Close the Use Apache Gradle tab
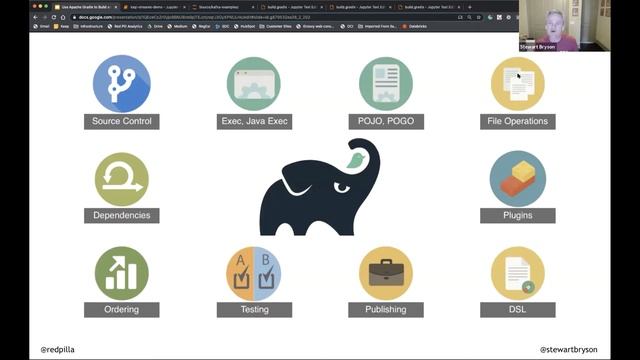Image resolution: width=640 pixels, height=360 pixels. pos(116,7)
